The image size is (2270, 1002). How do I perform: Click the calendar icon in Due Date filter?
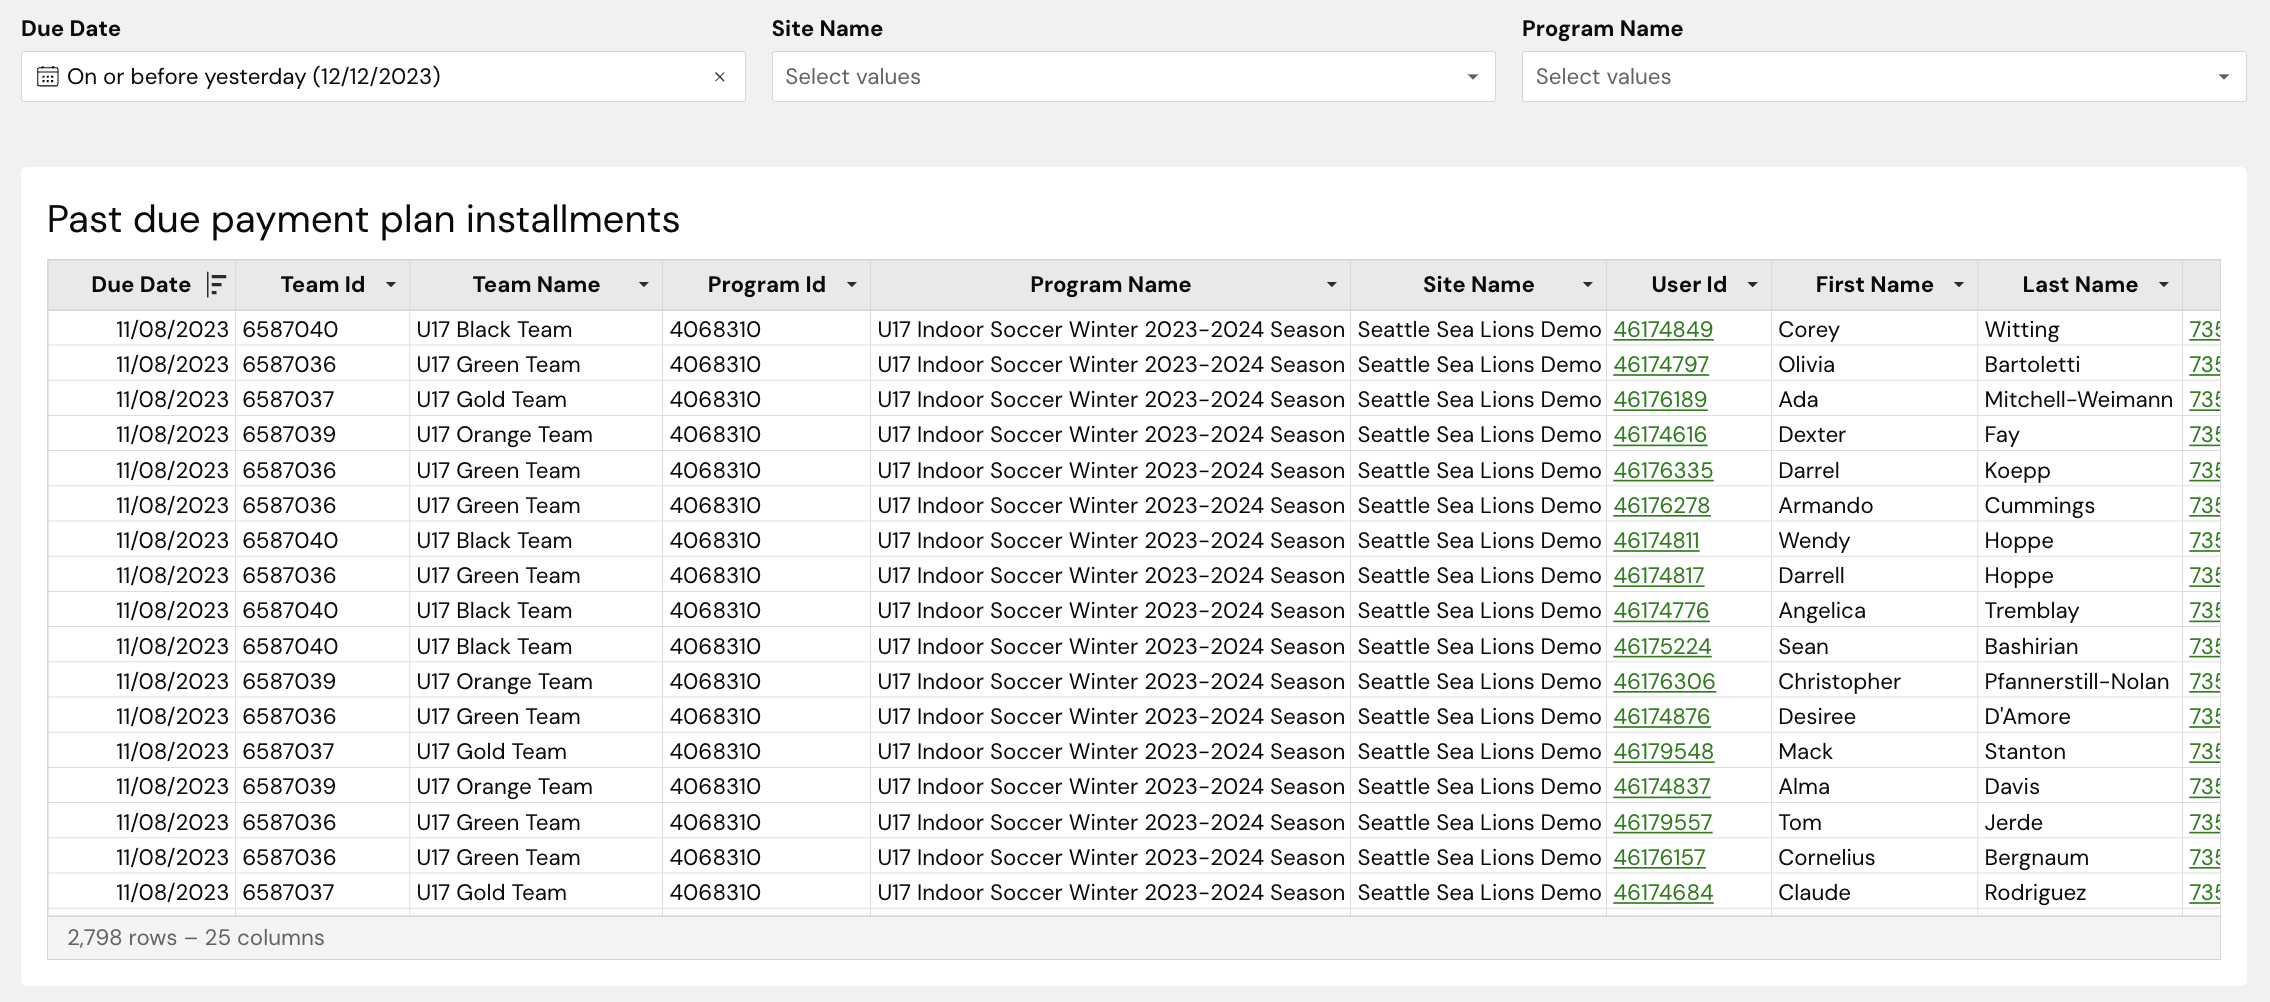[x=47, y=77]
